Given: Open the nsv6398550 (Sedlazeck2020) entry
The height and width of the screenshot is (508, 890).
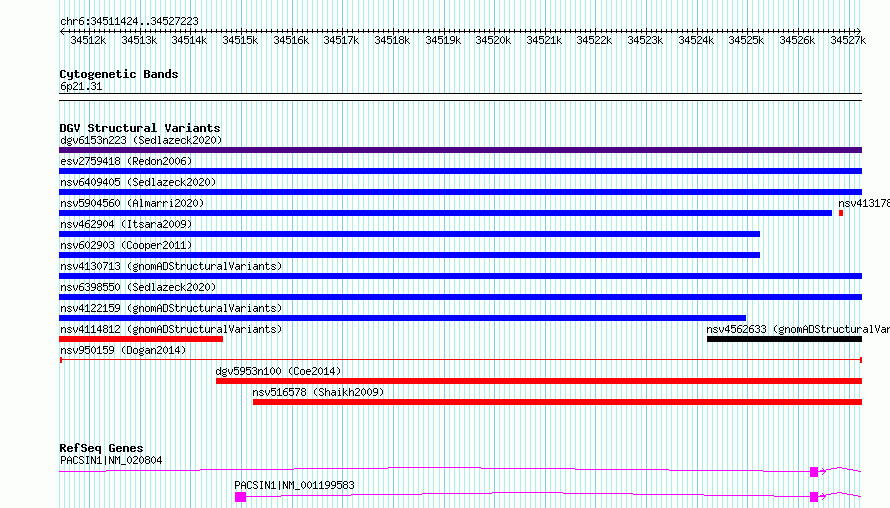Looking at the screenshot, I should point(138,287).
